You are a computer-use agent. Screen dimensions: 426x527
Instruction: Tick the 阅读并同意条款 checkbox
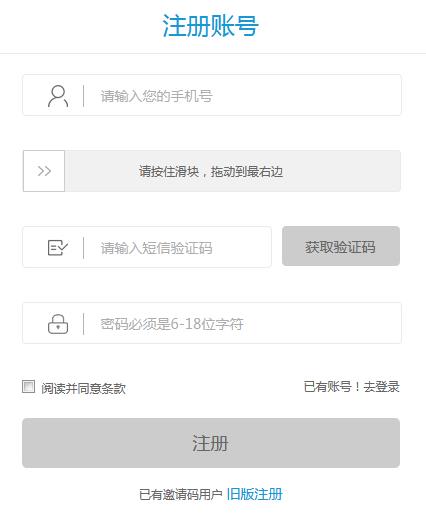(x=28, y=387)
